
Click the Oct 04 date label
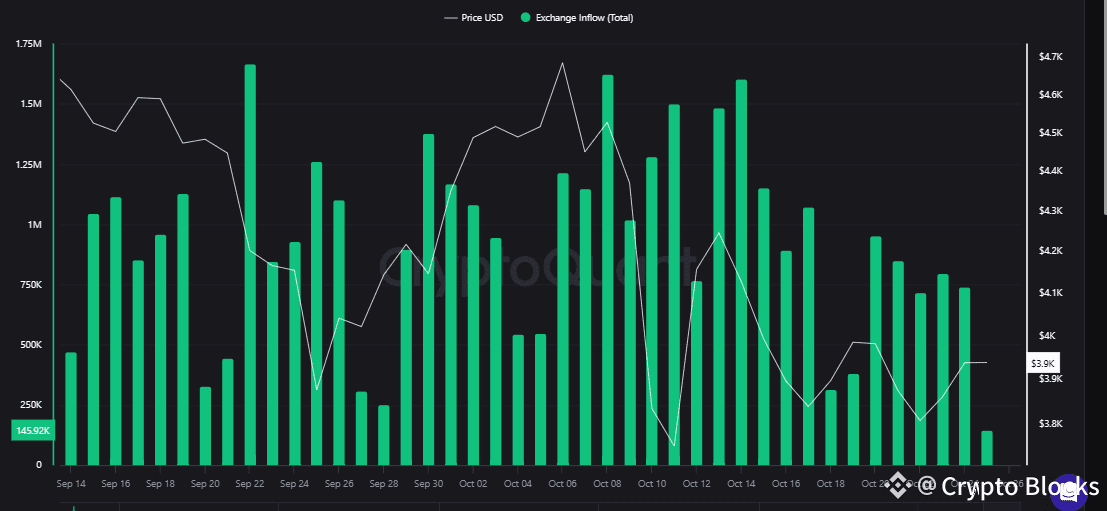[x=518, y=484]
